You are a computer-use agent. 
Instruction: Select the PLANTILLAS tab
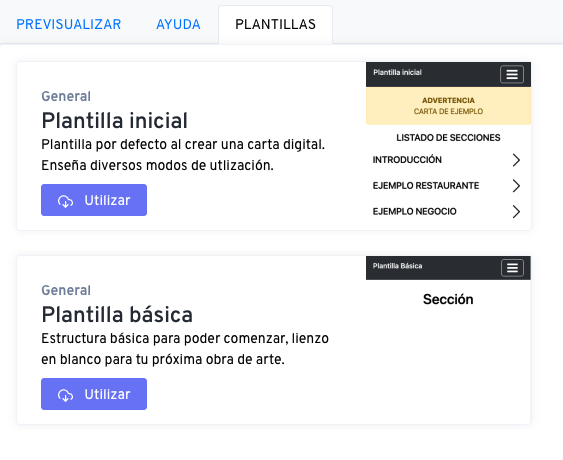[275, 24]
